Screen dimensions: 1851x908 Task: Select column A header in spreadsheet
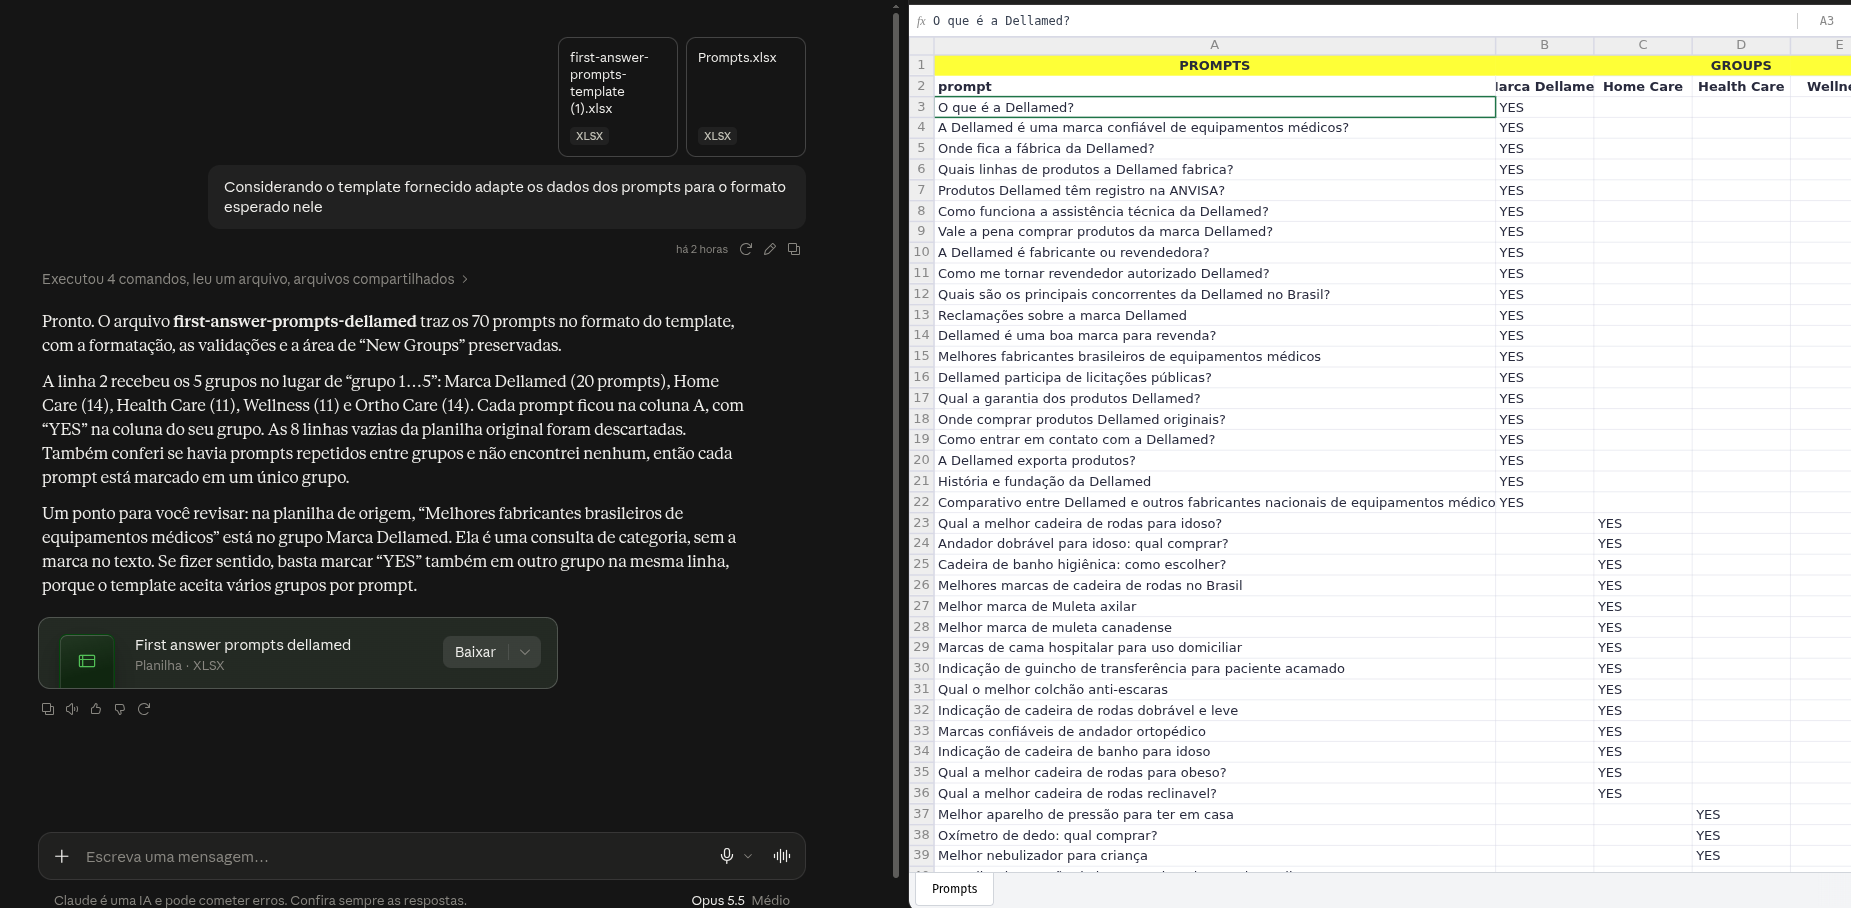(x=1214, y=45)
